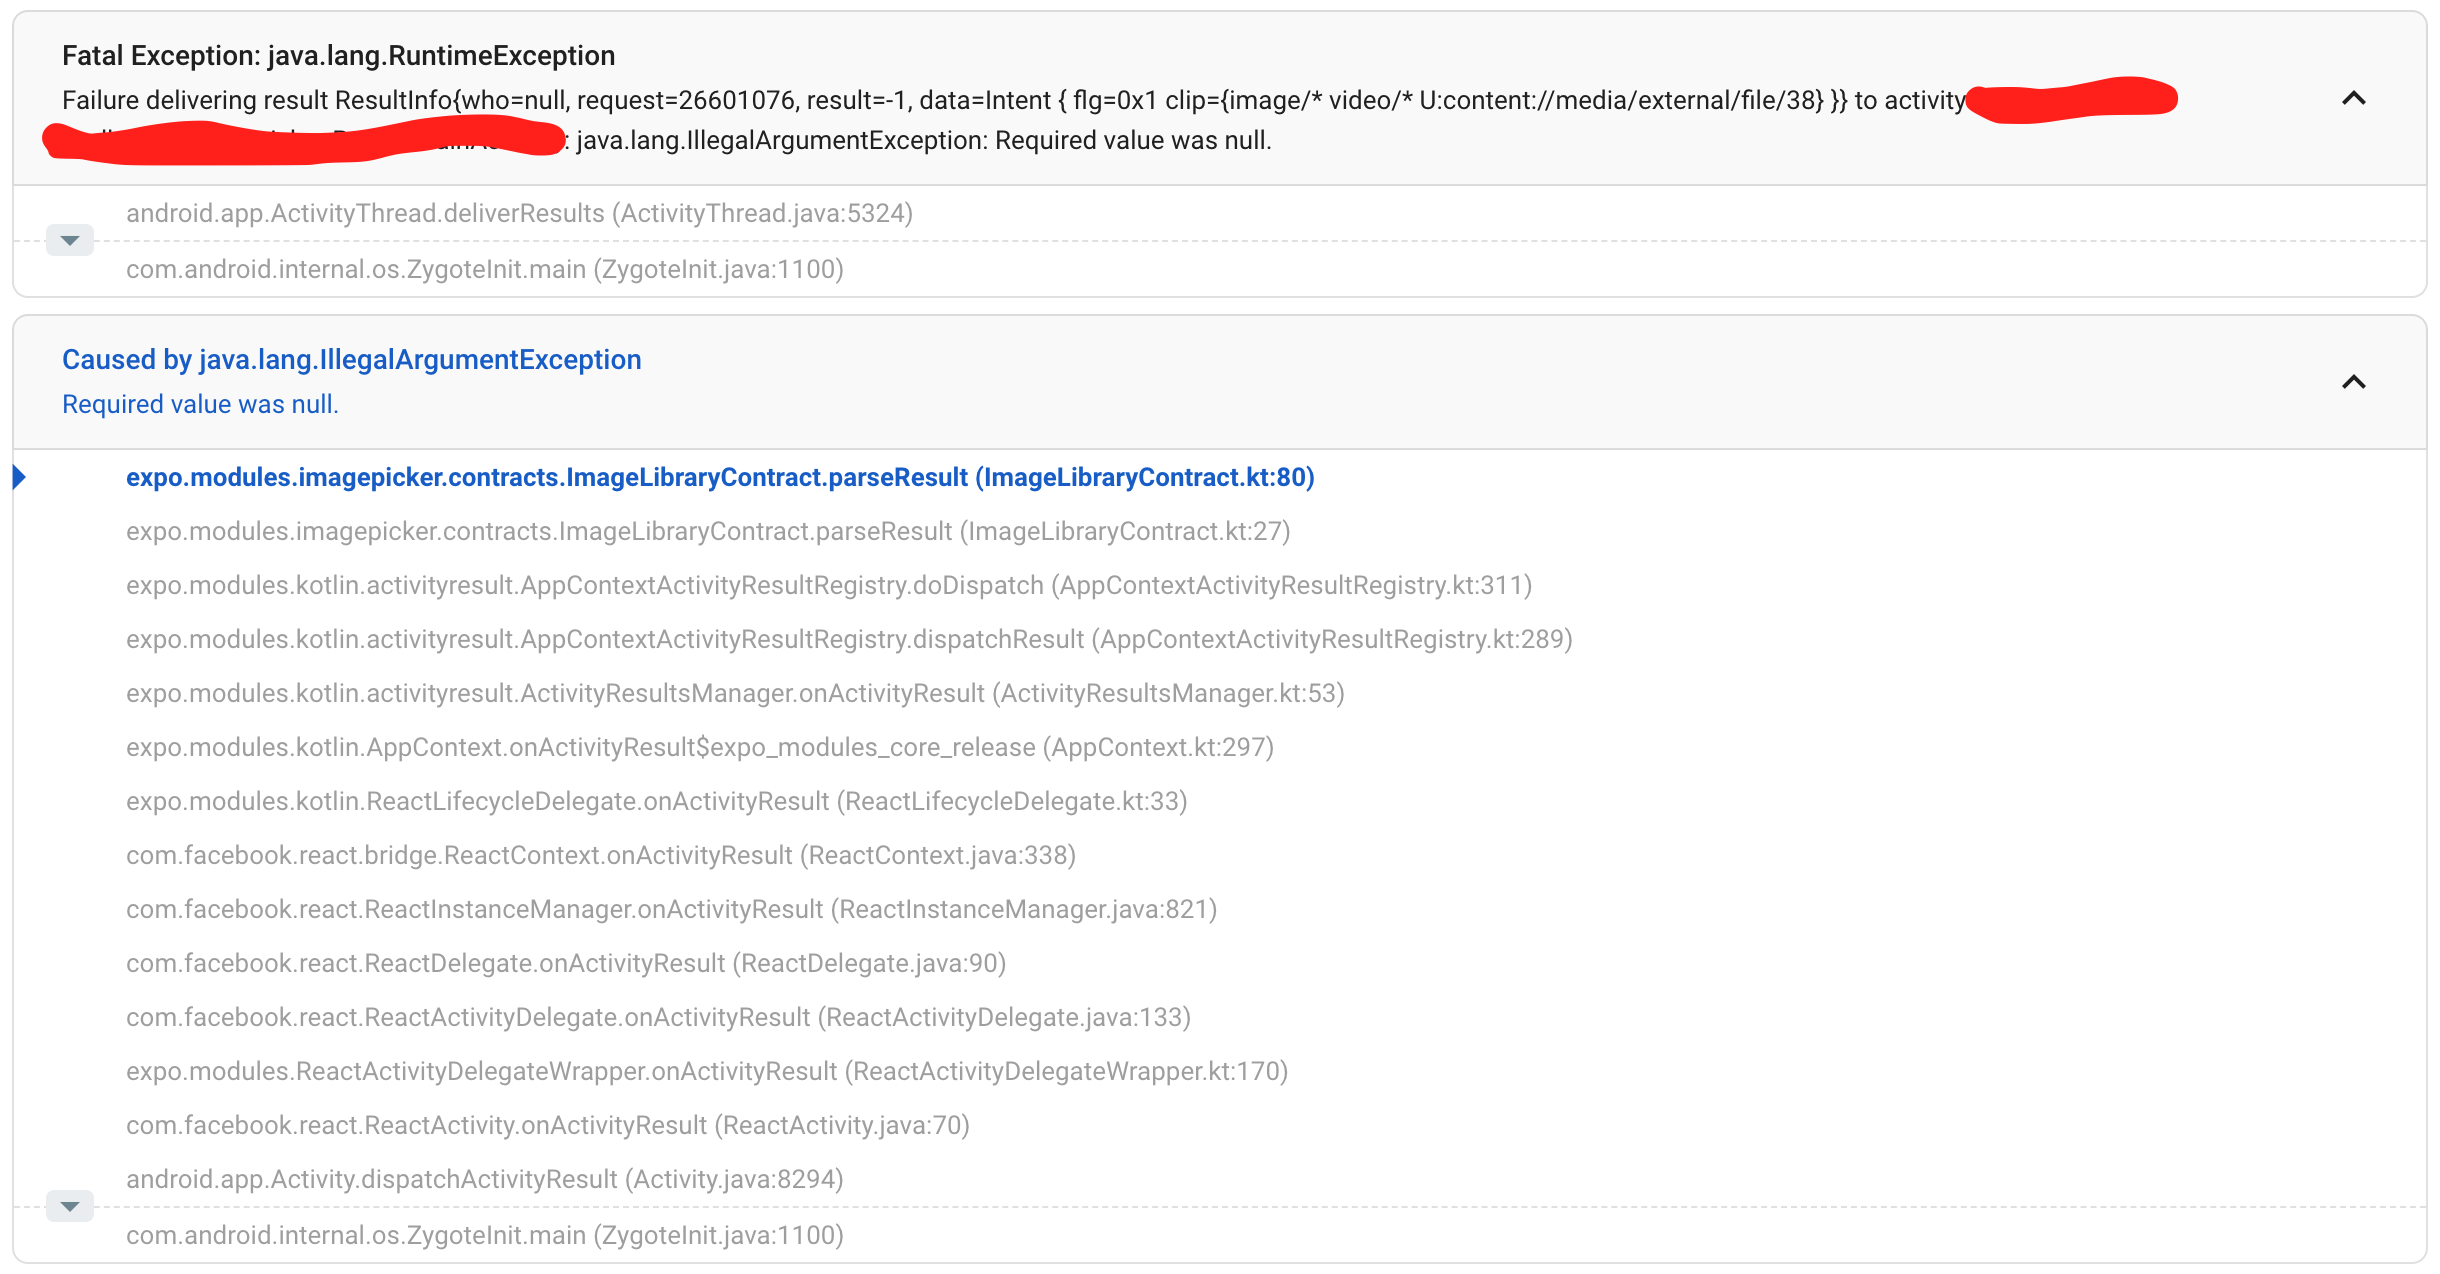Select the ReactLifecycleDelegate.onActivityResult frame
This screenshot has width=2440, height=1274.
(656, 801)
